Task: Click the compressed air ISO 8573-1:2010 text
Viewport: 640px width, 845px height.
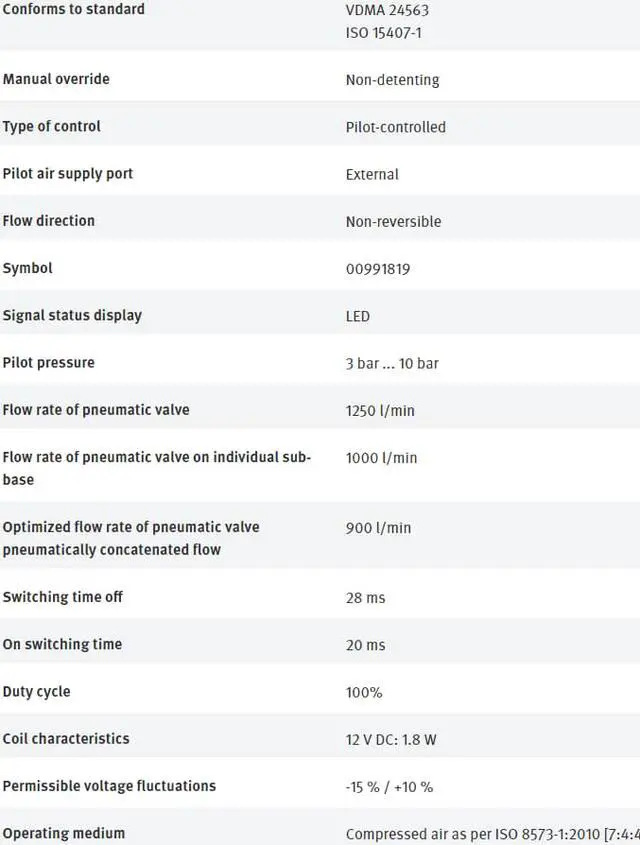Action: click(x=492, y=834)
